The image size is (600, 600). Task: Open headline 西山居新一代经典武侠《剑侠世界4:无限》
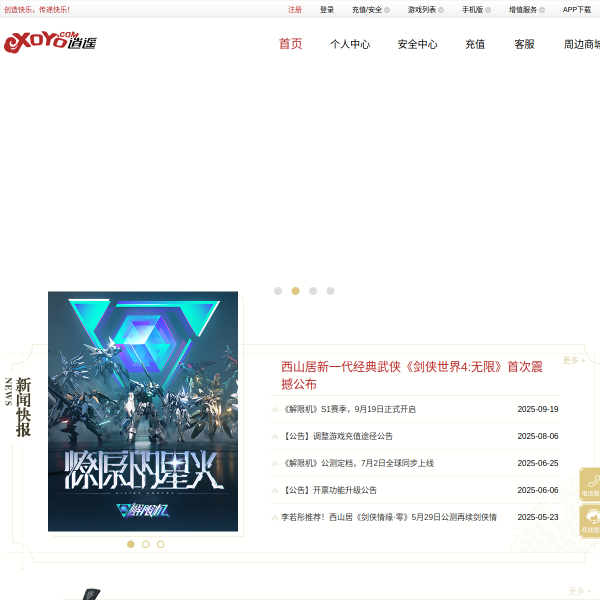tap(412, 375)
